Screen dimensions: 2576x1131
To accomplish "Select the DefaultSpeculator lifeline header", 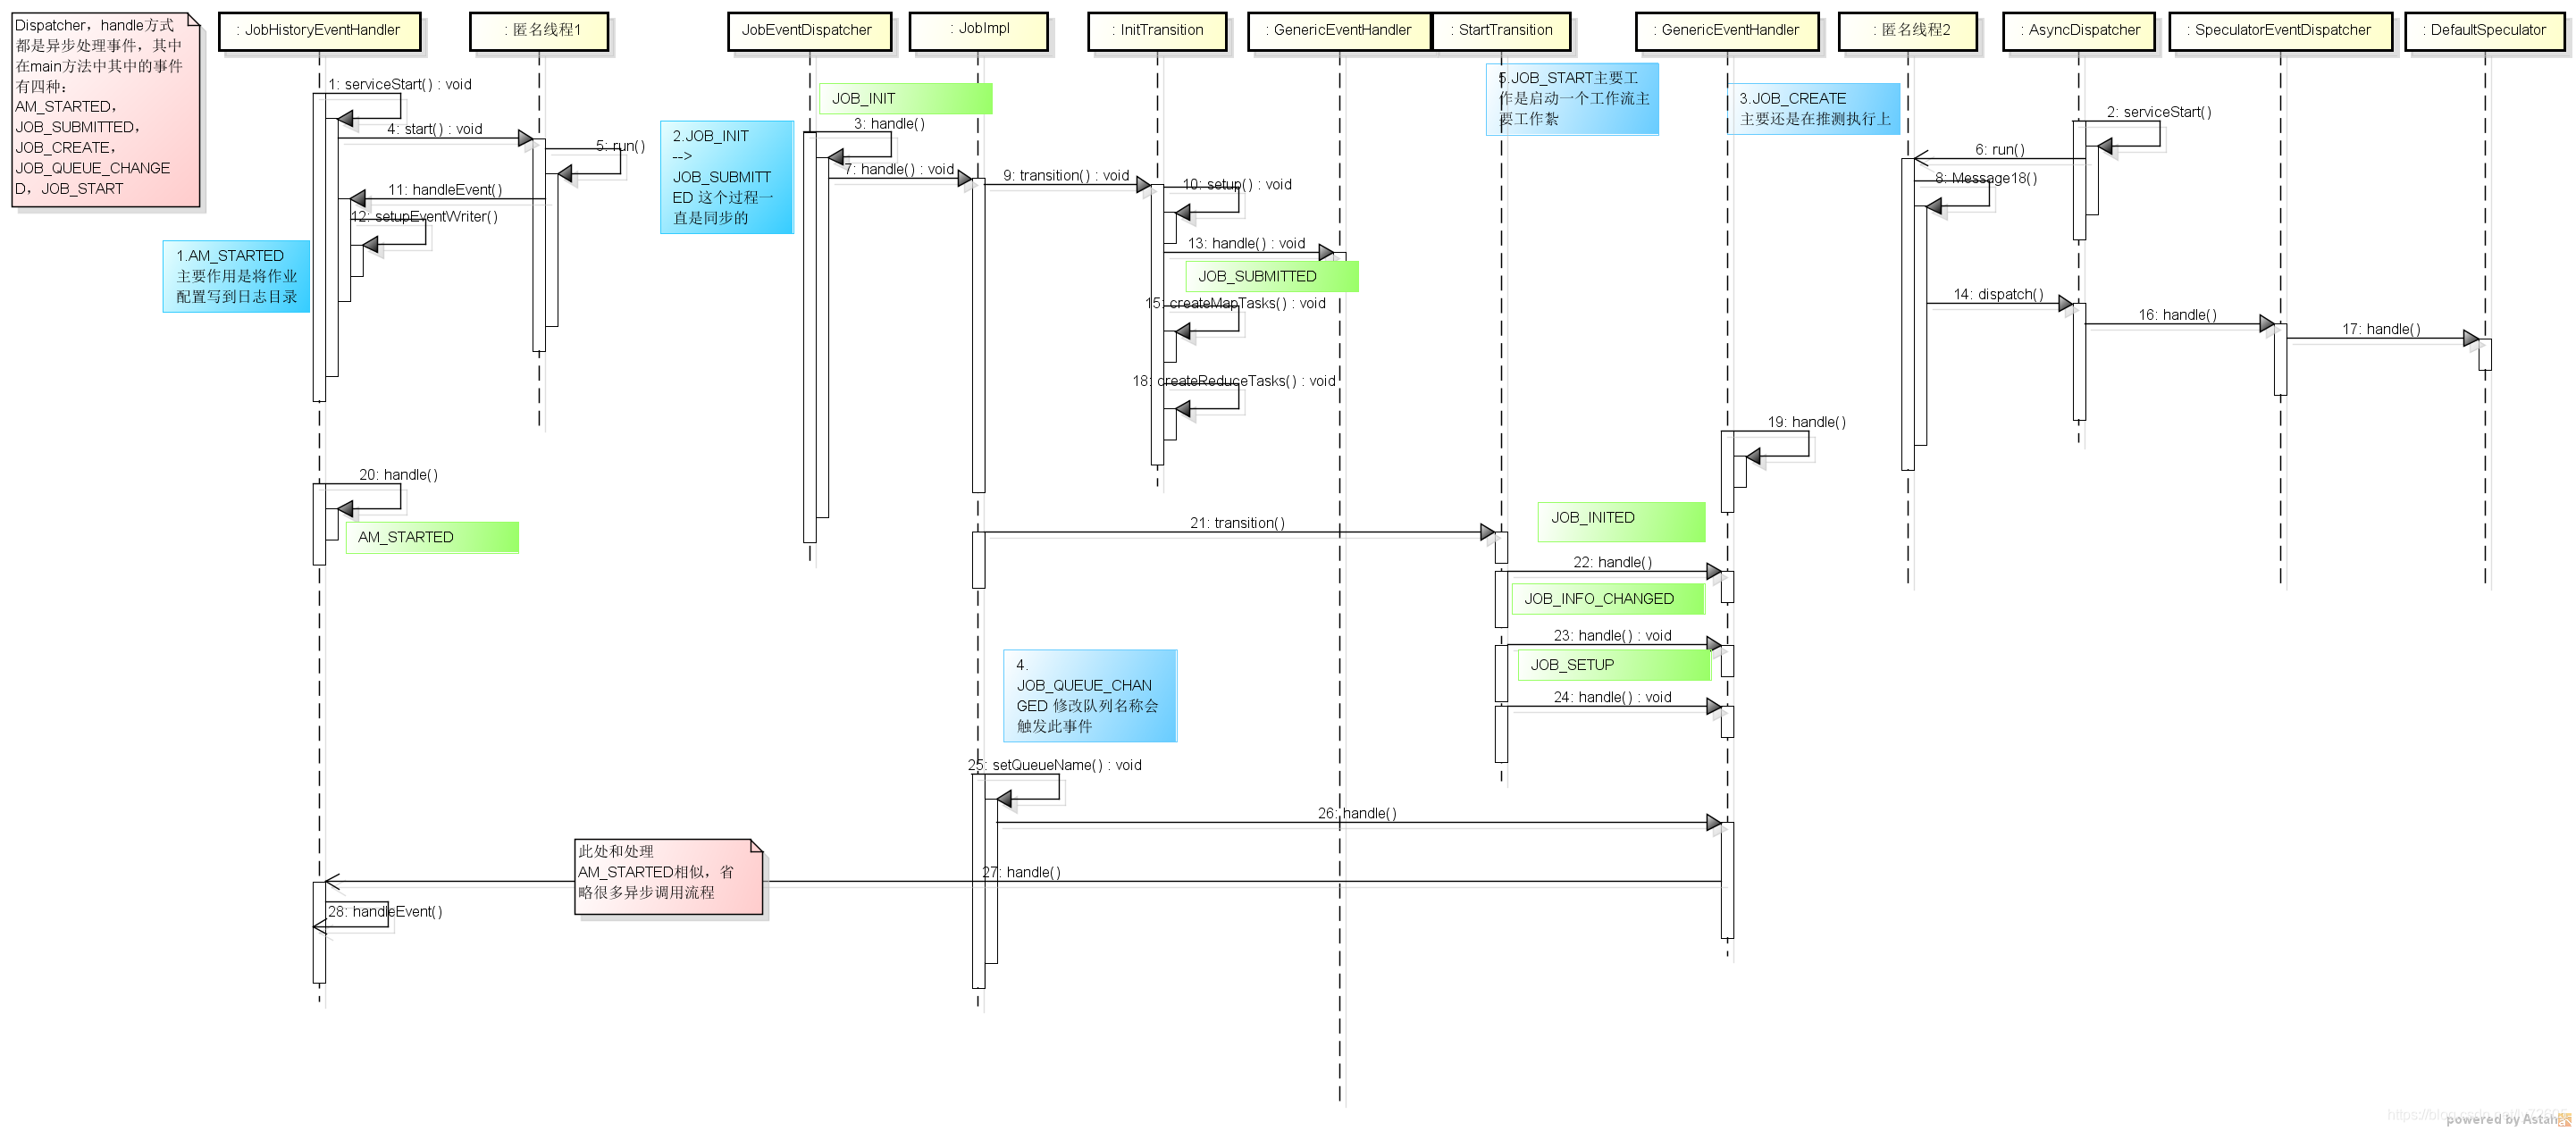I will tap(2485, 30).
